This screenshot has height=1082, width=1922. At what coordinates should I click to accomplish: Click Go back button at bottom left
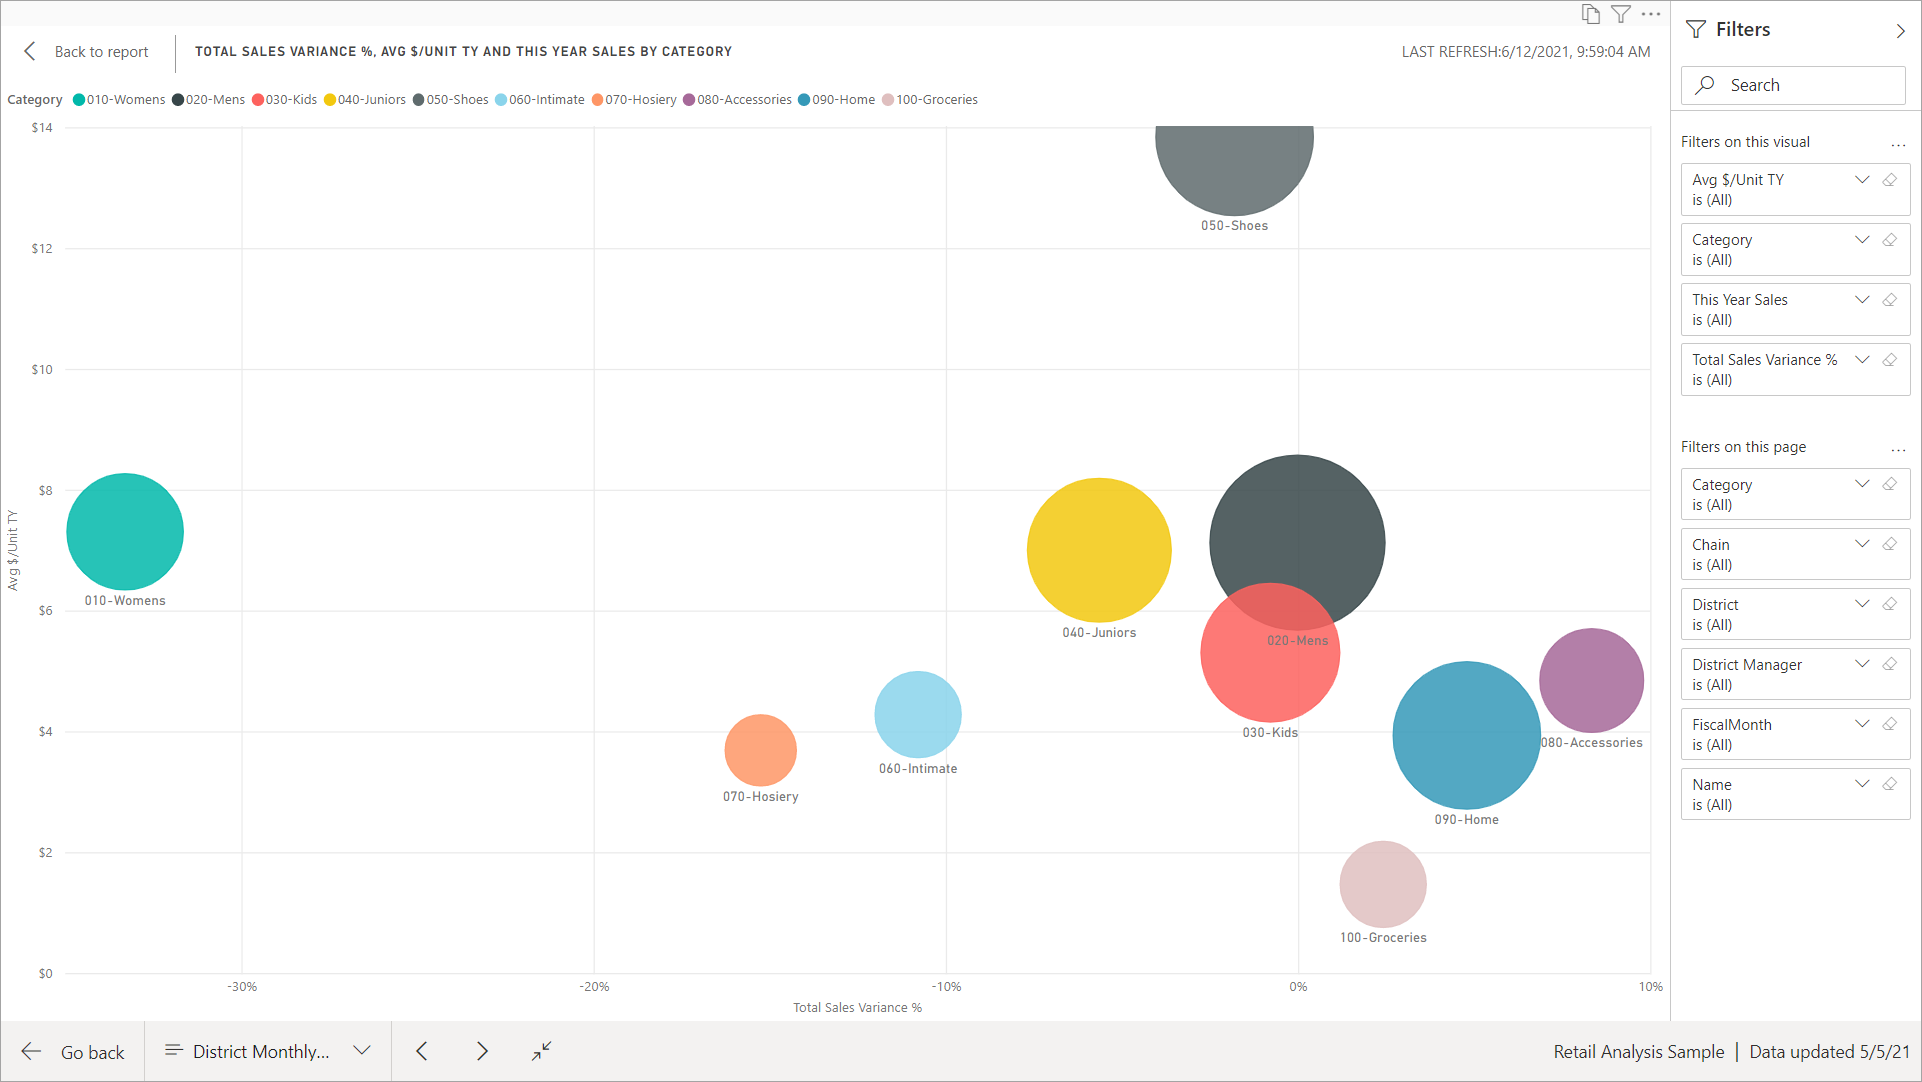click(x=71, y=1050)
